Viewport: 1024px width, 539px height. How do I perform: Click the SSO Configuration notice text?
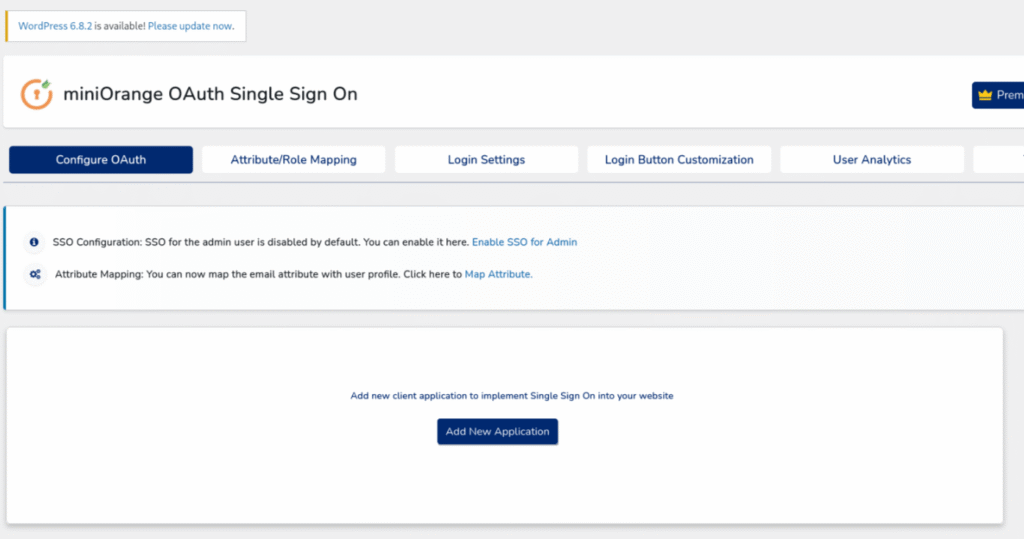[x=261, y=242]
